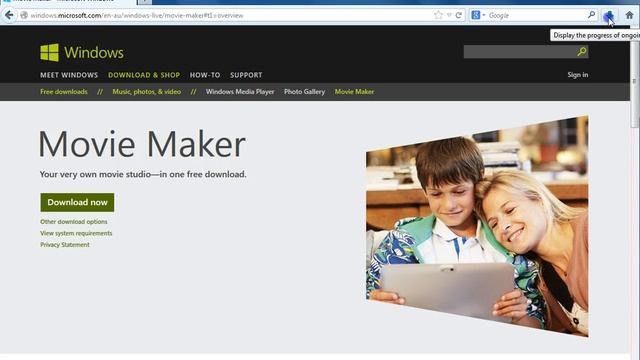This screenshot has width=640, height=360.
Task: Click the 'Your very own movie studio' tagline
Action: 143,174
